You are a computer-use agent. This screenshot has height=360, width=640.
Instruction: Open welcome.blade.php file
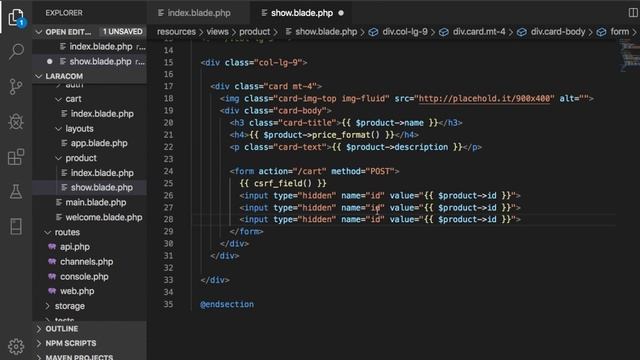click(x=89, y=217)
